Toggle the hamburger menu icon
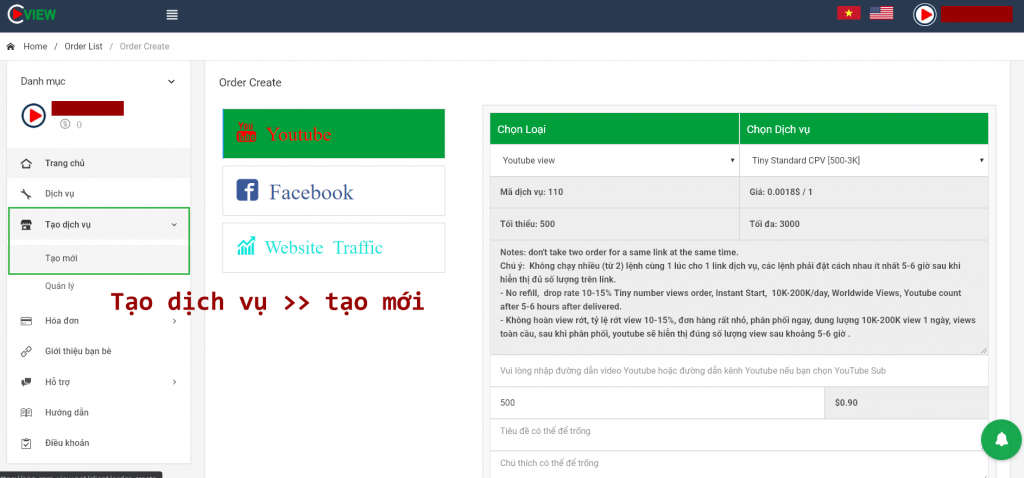Viewport: 1024px width, 478px height. (172, 14)
